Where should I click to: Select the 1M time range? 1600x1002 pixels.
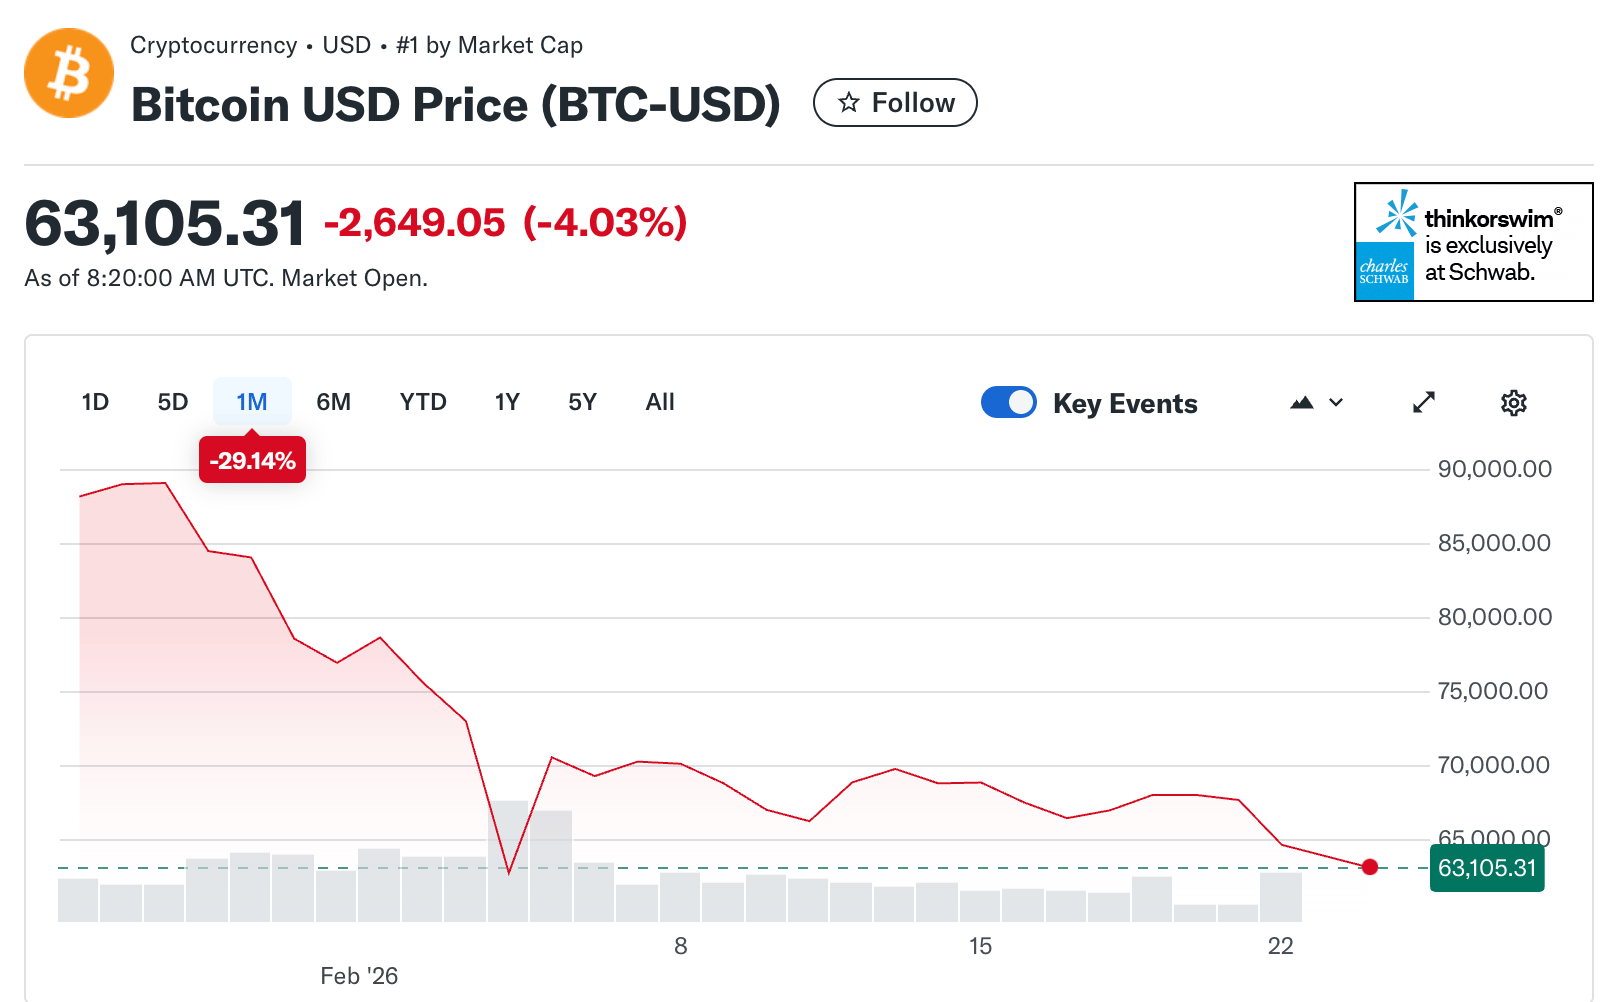tap(252, 402)
